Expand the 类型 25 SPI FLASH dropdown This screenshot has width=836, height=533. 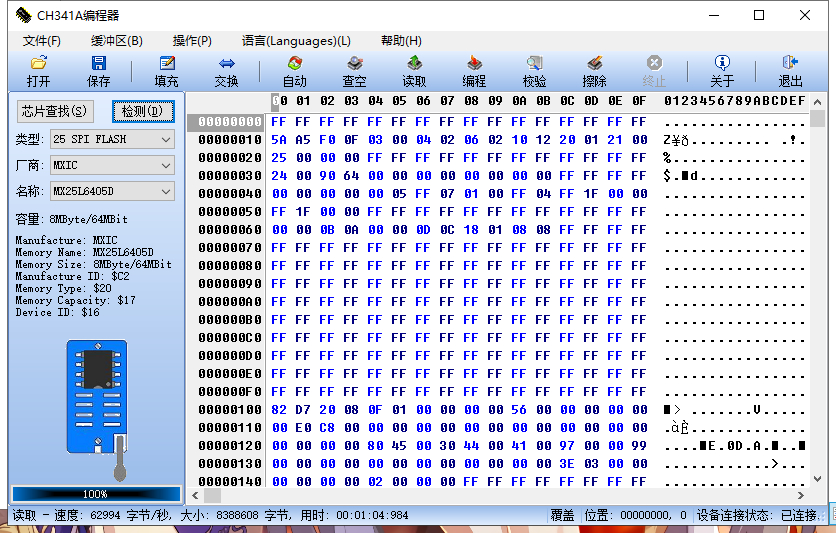pyautogui.click(x=166, y=140)
